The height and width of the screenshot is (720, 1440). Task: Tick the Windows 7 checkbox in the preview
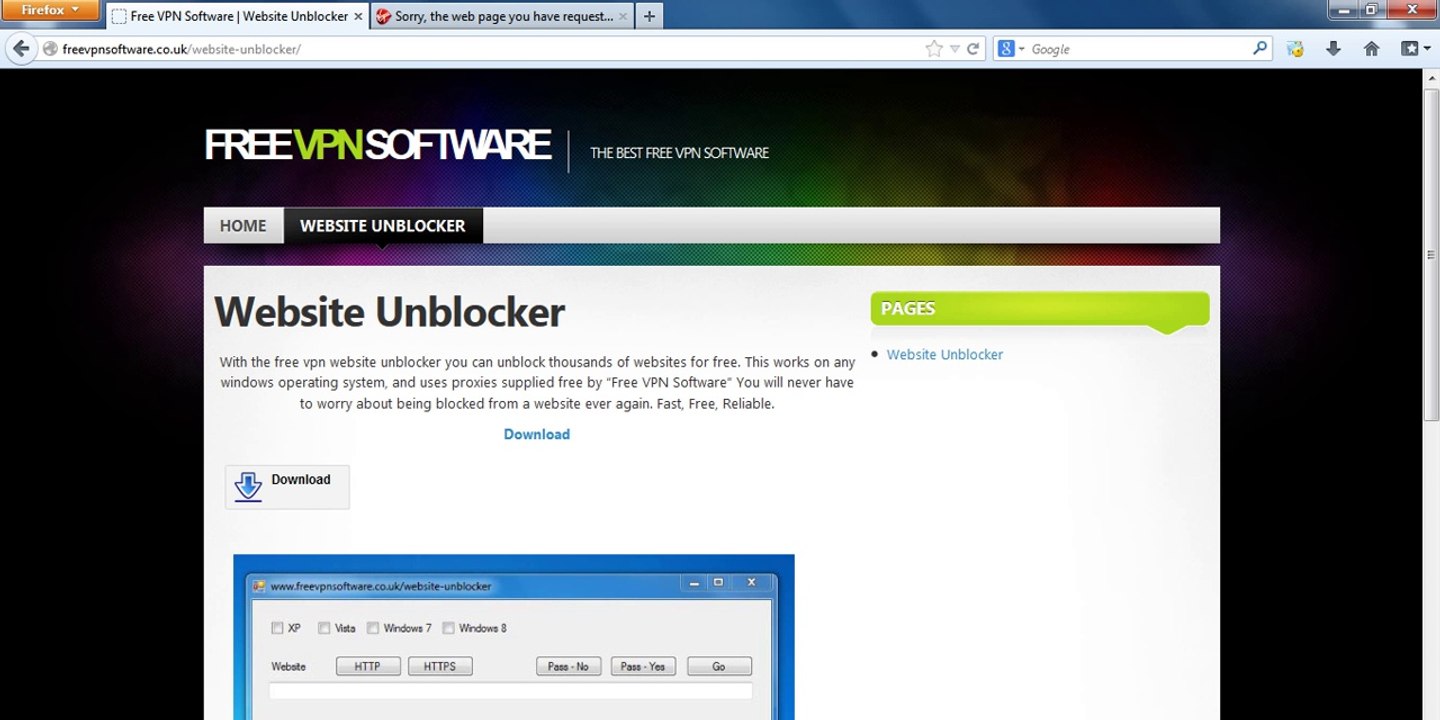coord(373,628)
